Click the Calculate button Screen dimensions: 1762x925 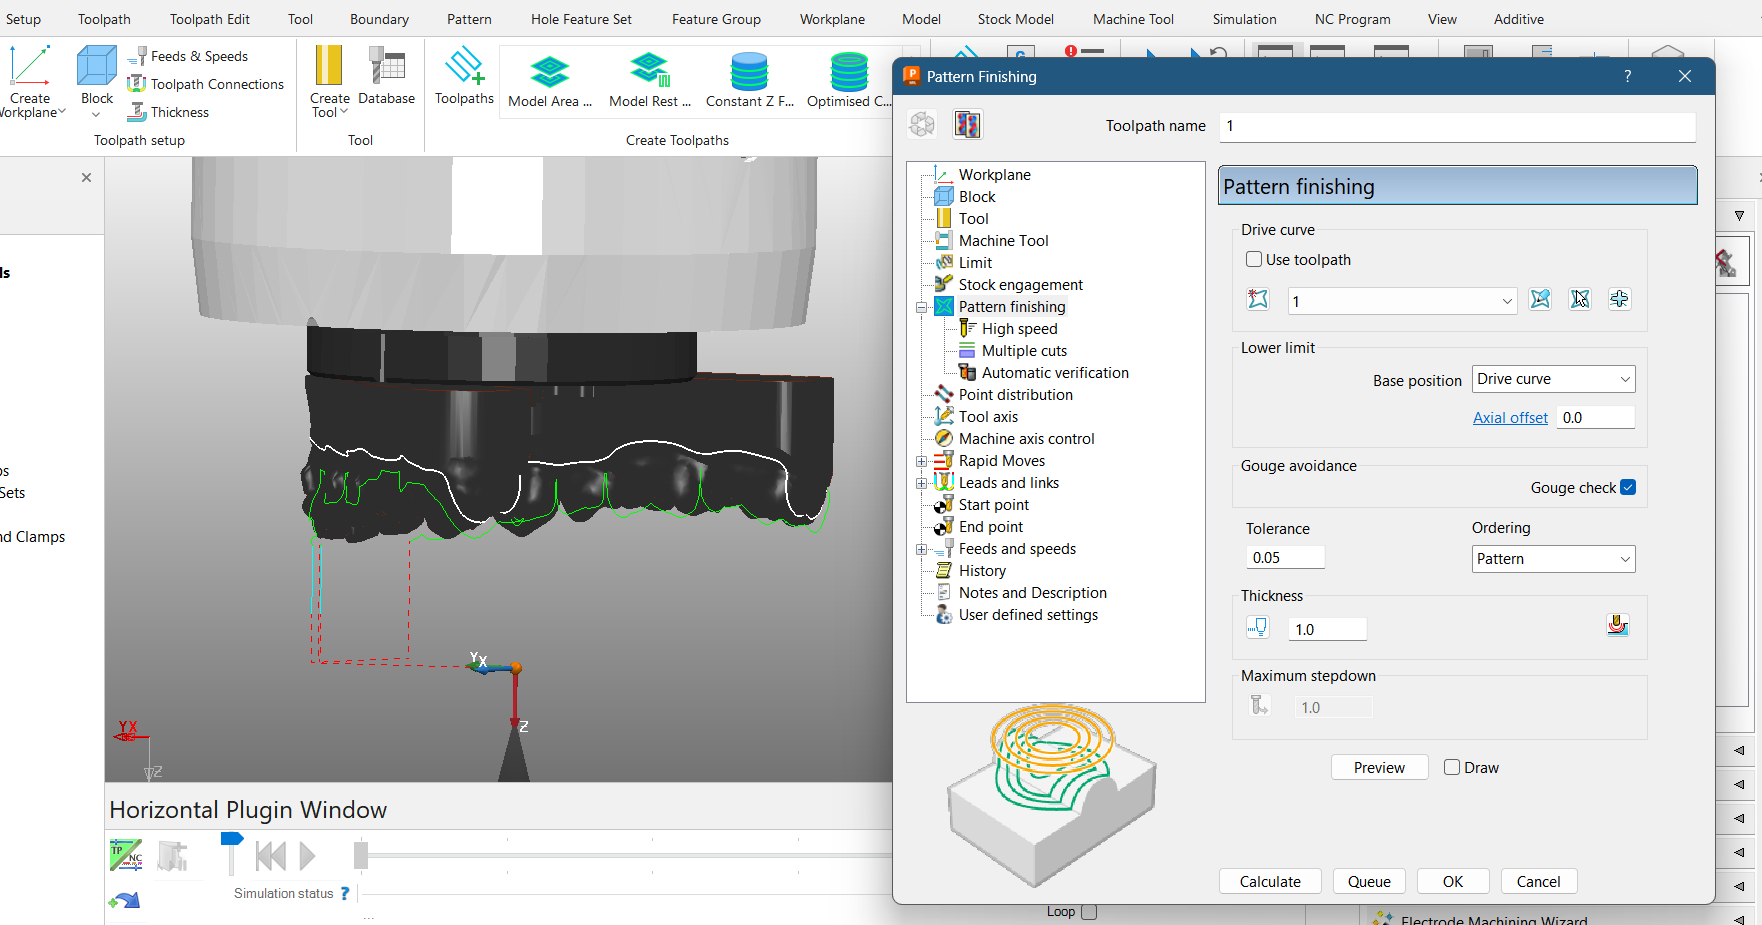click(1269, 881)
